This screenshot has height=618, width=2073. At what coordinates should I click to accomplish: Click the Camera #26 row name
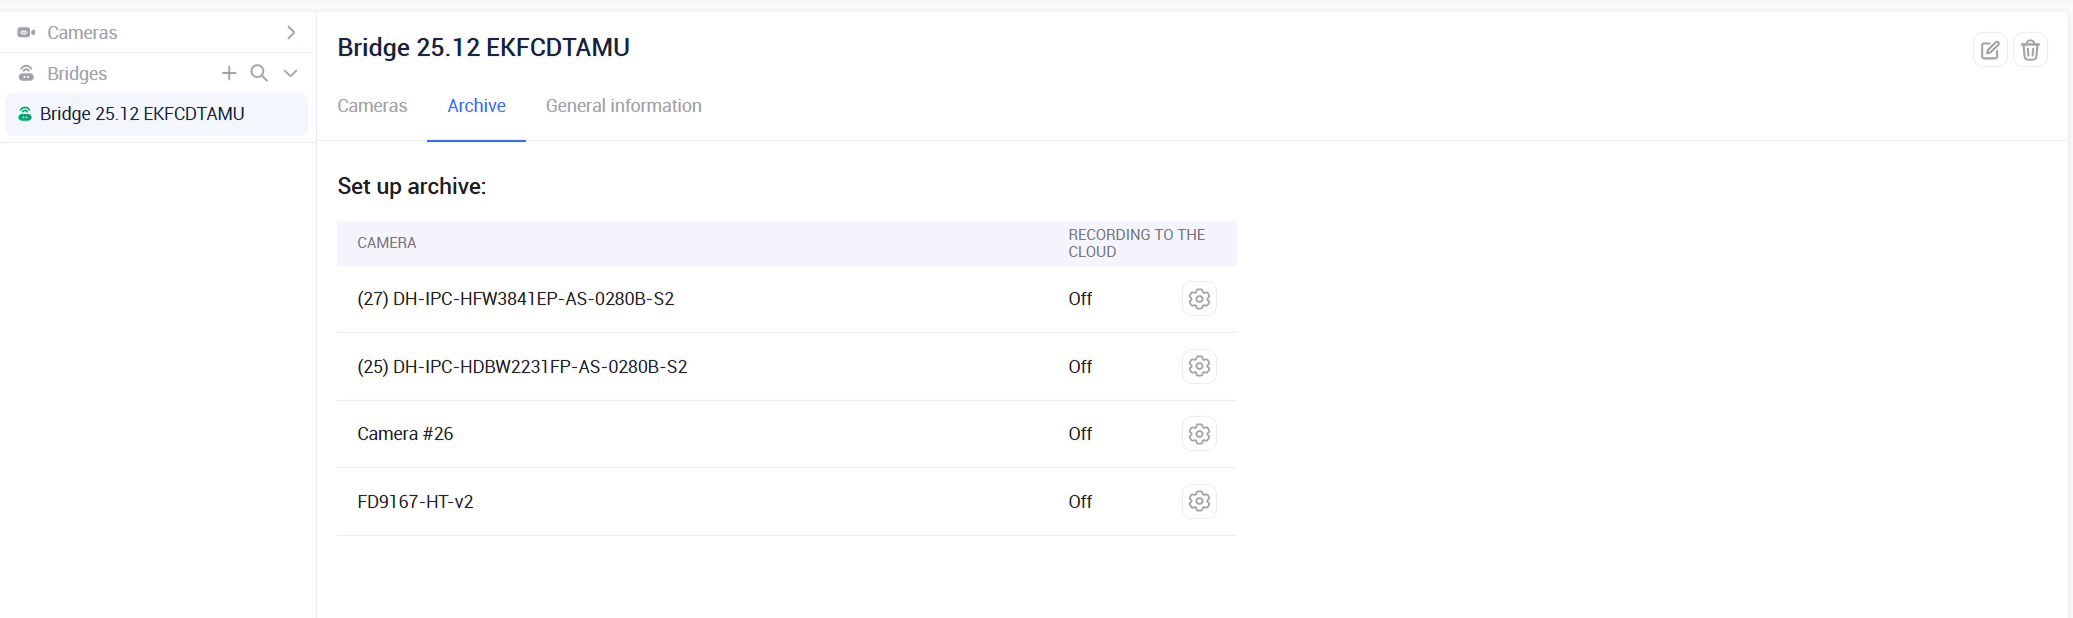tap(405, 434)
